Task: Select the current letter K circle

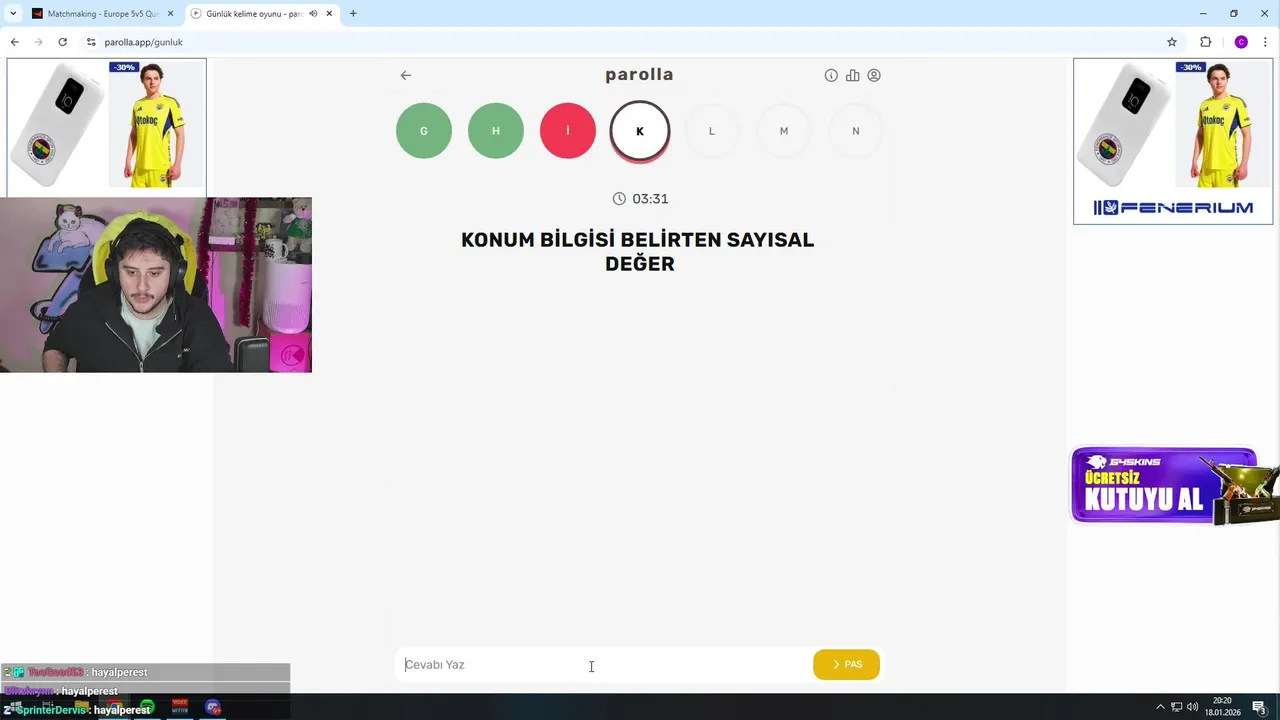Action: click(640, 131)
